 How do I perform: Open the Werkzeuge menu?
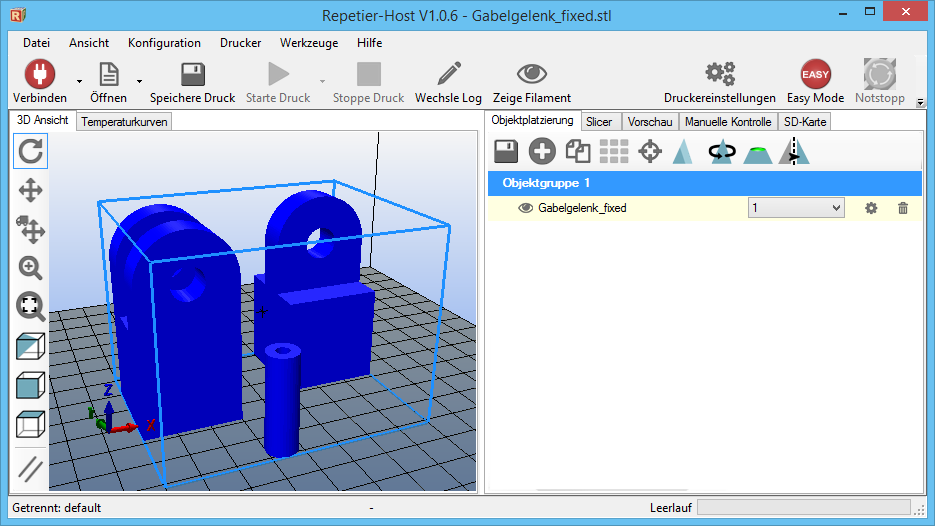(309, 43)
